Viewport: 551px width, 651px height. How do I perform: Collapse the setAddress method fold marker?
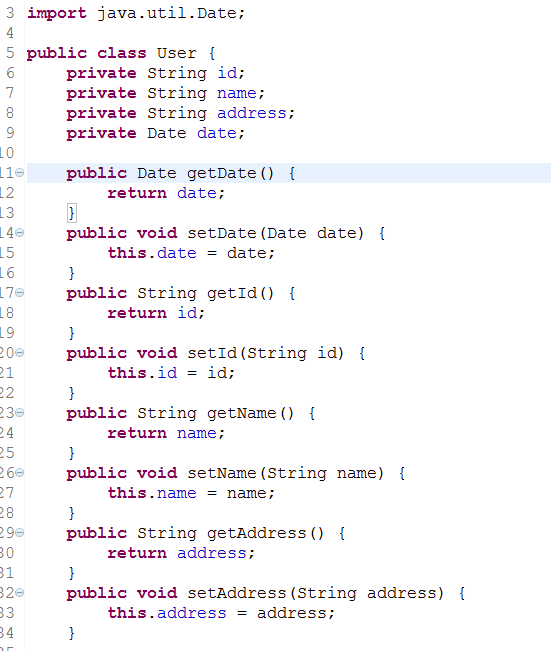[20, 593]
